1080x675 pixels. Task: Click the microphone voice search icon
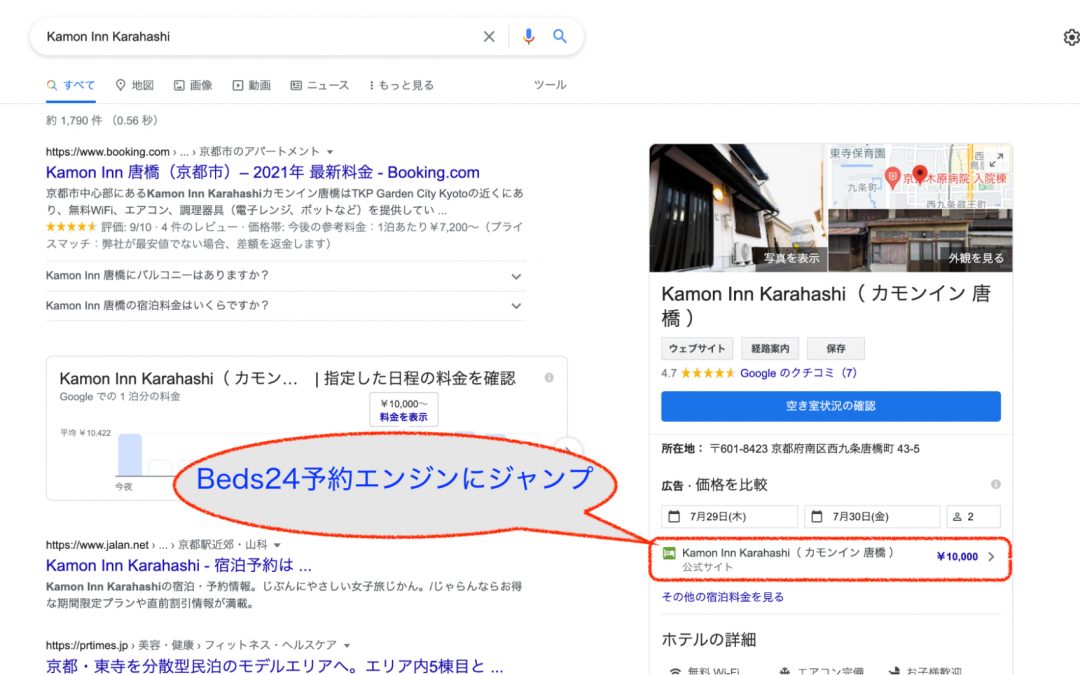[x=529, y=37]
